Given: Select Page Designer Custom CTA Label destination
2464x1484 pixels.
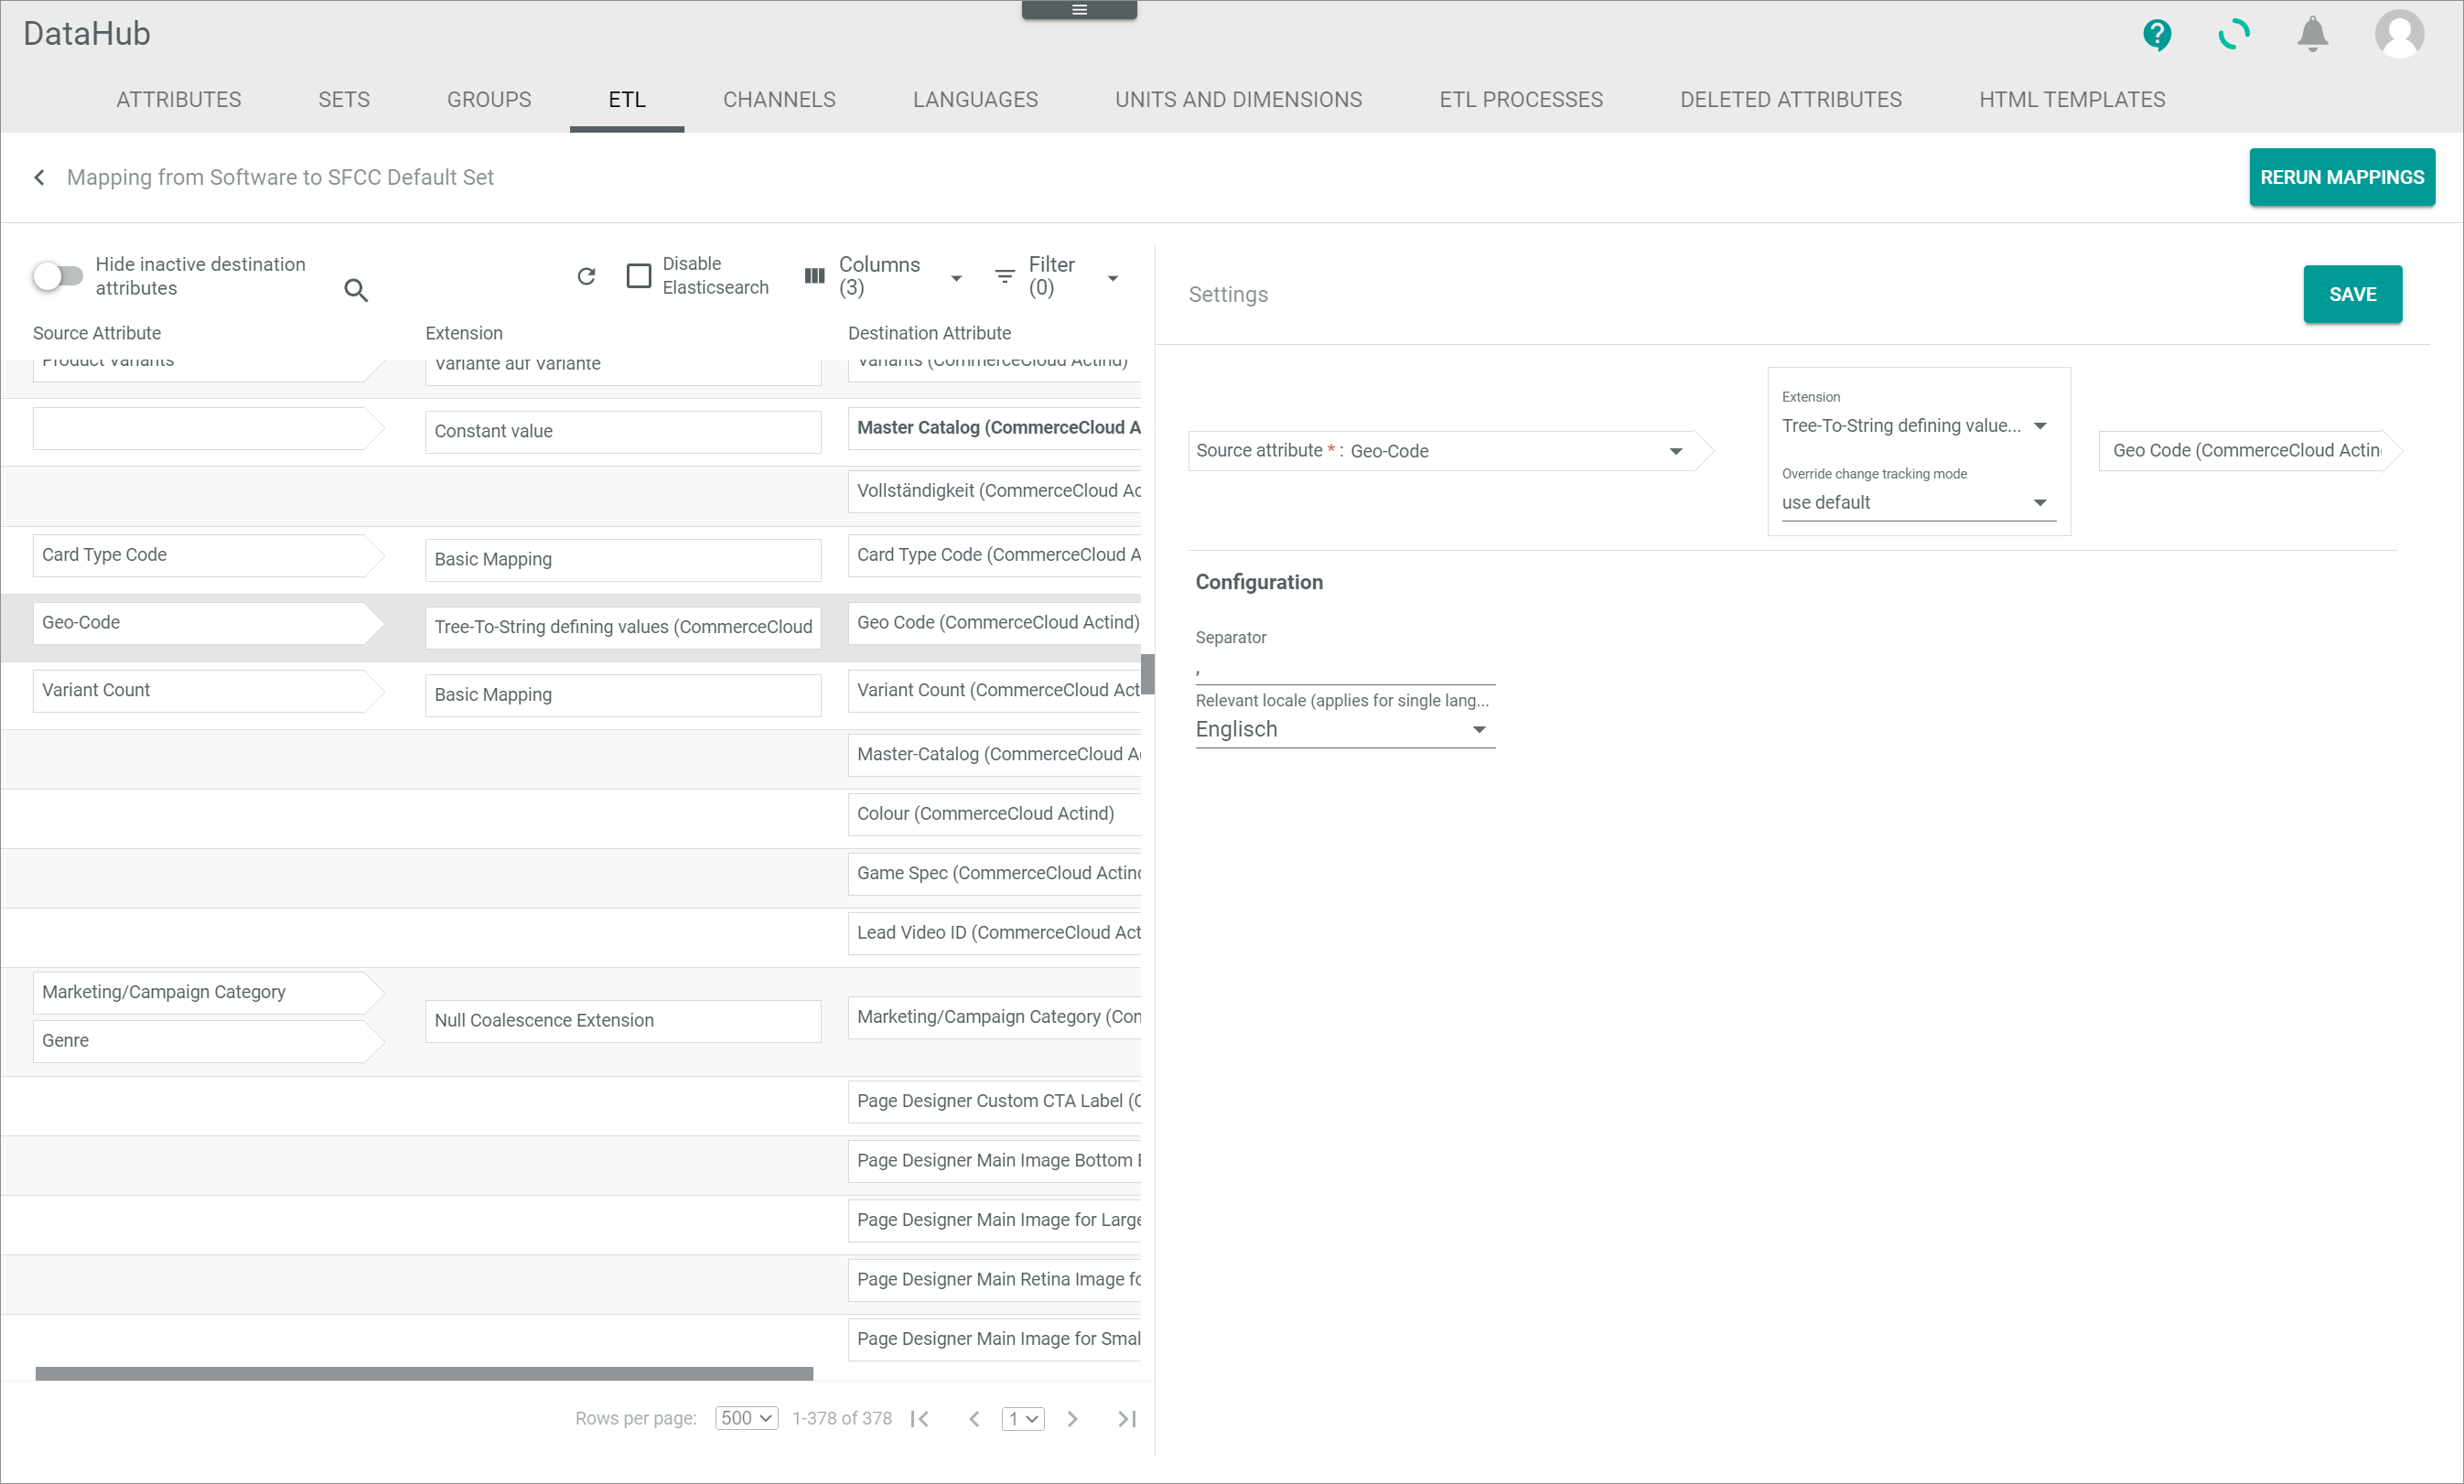Looking at the screenshot, I should (995, 1101).
